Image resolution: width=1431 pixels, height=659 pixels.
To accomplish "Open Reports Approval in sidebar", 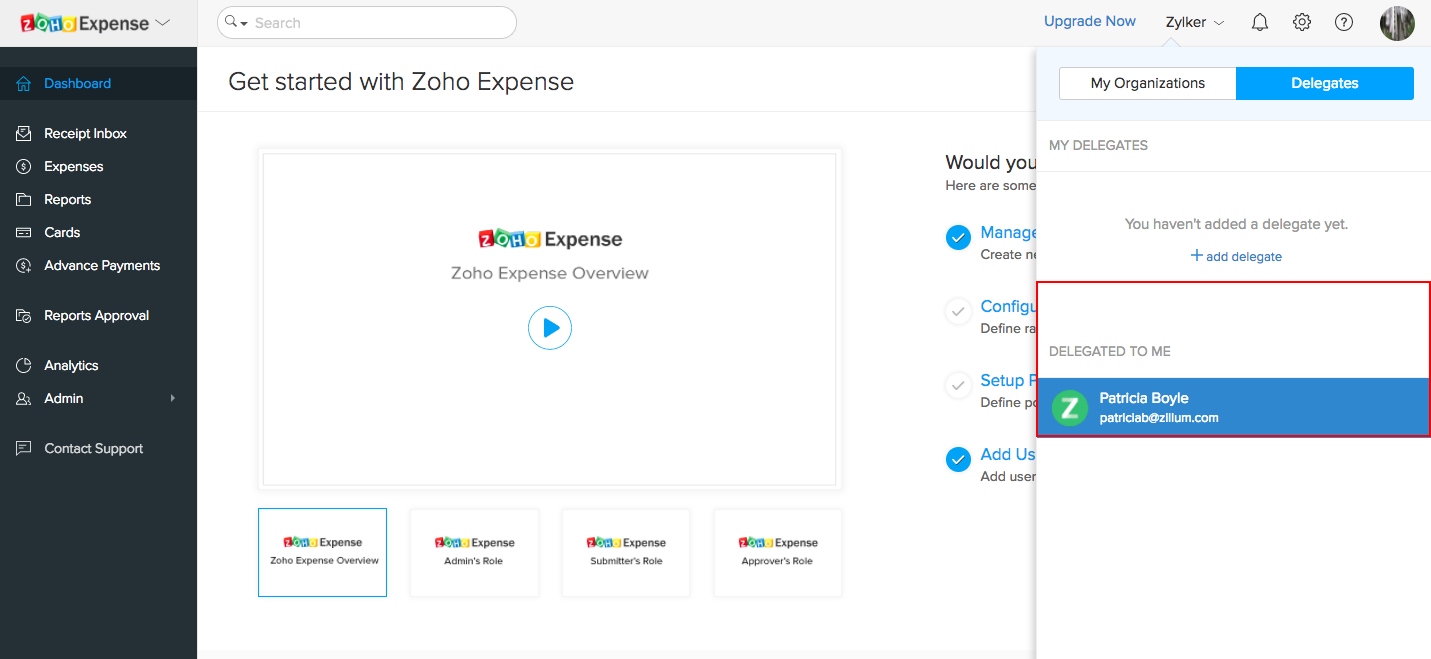I will [x=96, y=315].
